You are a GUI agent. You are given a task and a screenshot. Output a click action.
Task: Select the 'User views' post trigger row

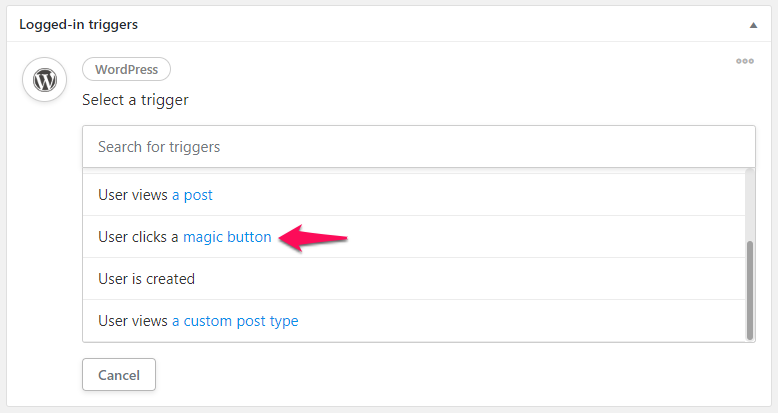pos(414,195)
